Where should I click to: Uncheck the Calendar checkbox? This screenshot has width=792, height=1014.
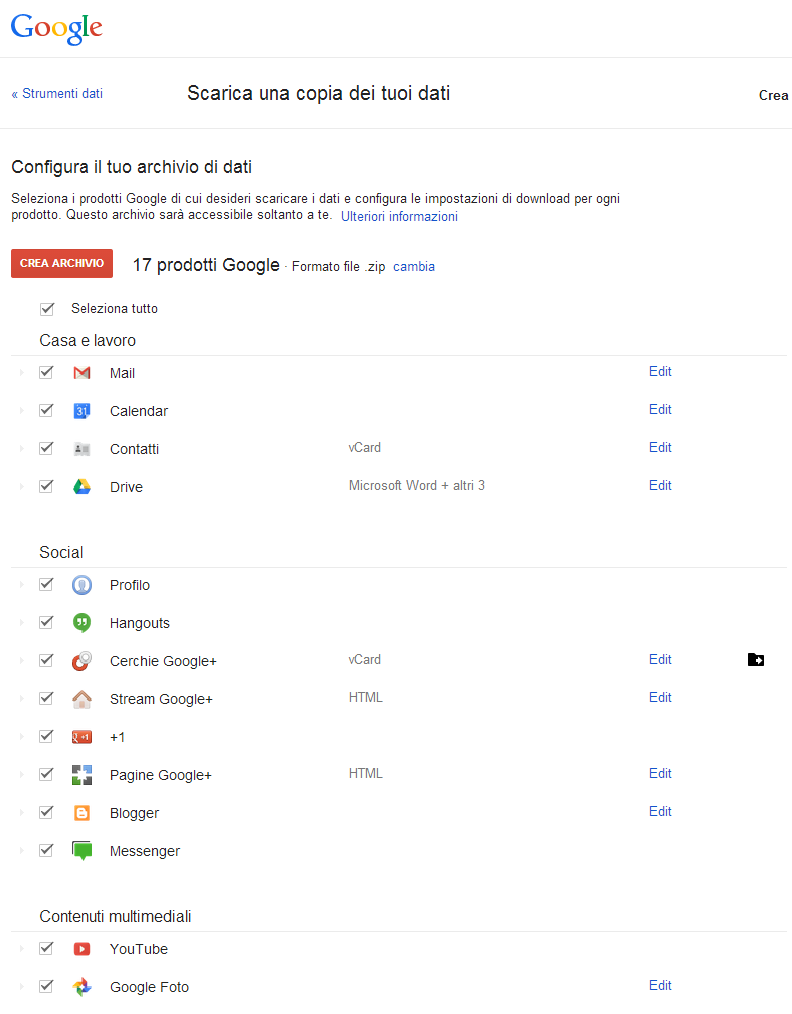coord(46,410)
